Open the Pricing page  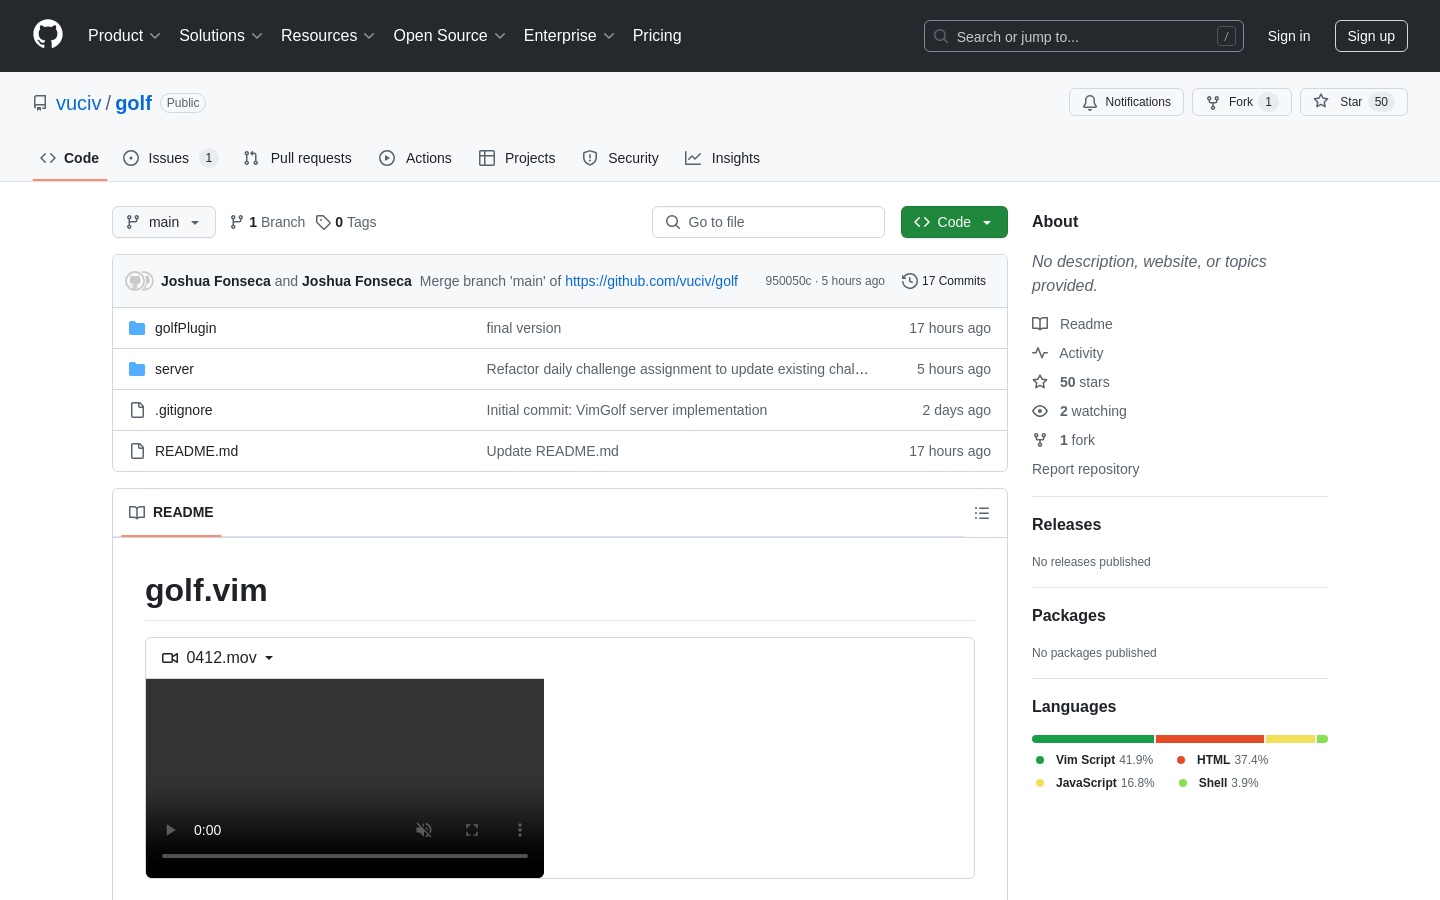pos(657,35)
